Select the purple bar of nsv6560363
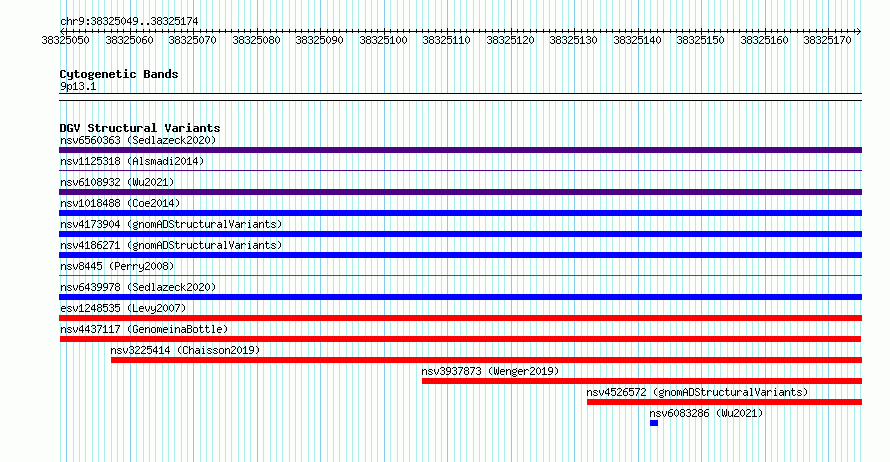This screenshot has width=890, height=462. 460,150
